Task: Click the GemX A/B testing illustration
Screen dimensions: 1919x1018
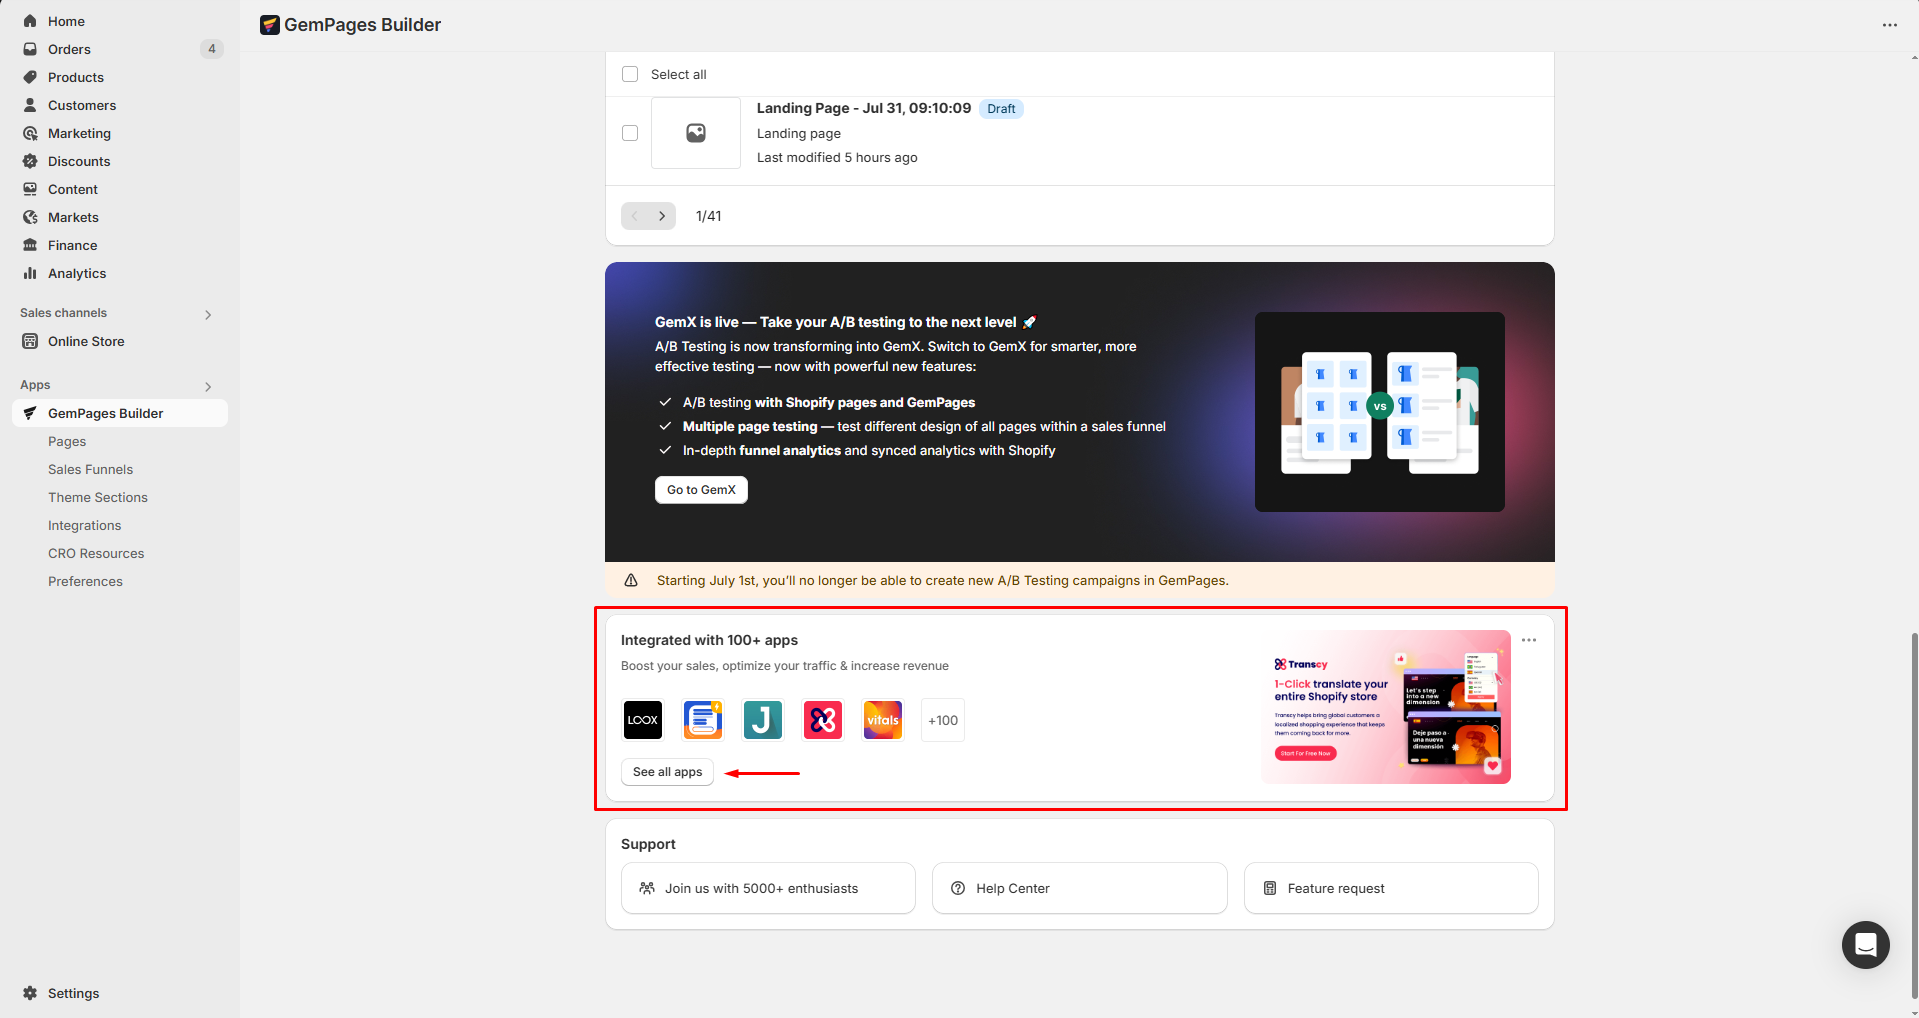Action: (1380, 412)
